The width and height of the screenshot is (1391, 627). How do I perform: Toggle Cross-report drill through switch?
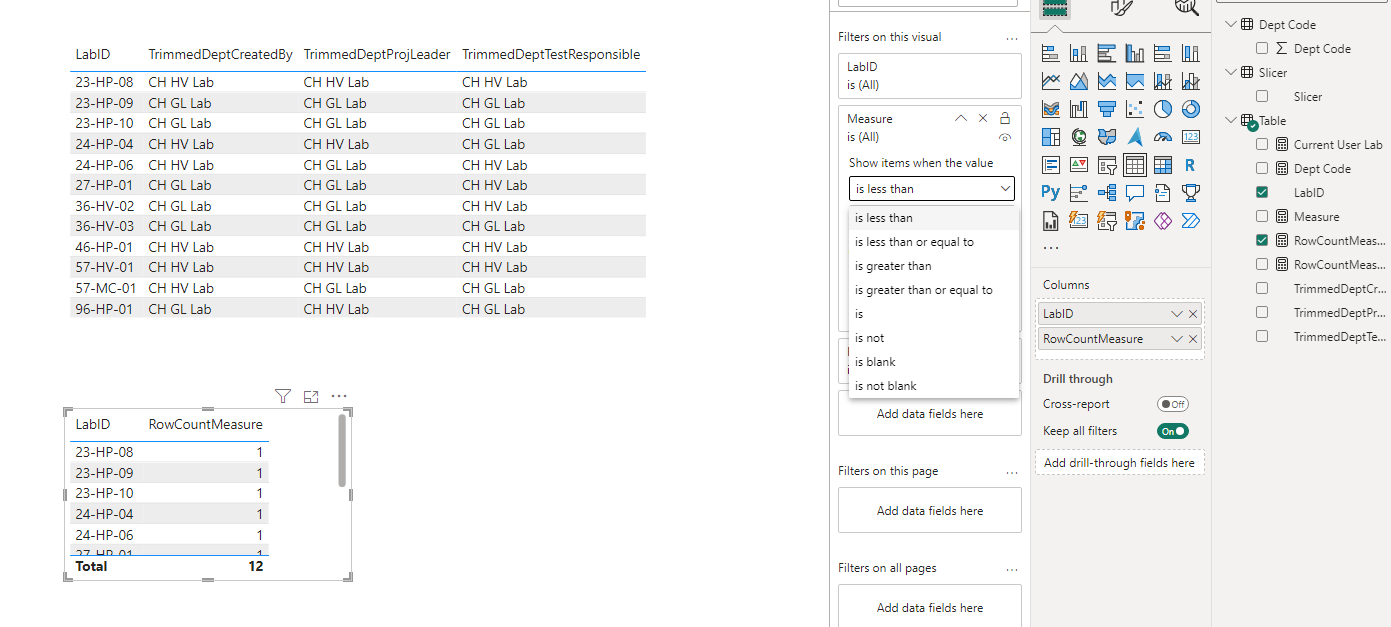tap(1172, 404)
